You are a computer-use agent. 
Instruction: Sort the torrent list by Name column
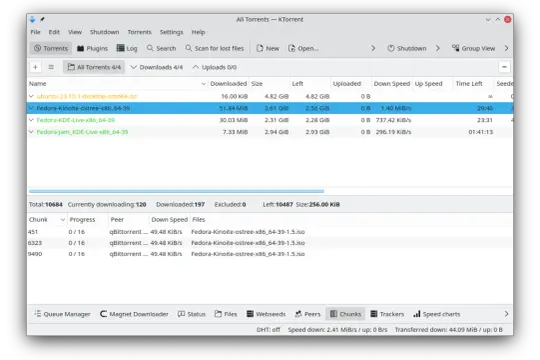[x=117, y=84]
